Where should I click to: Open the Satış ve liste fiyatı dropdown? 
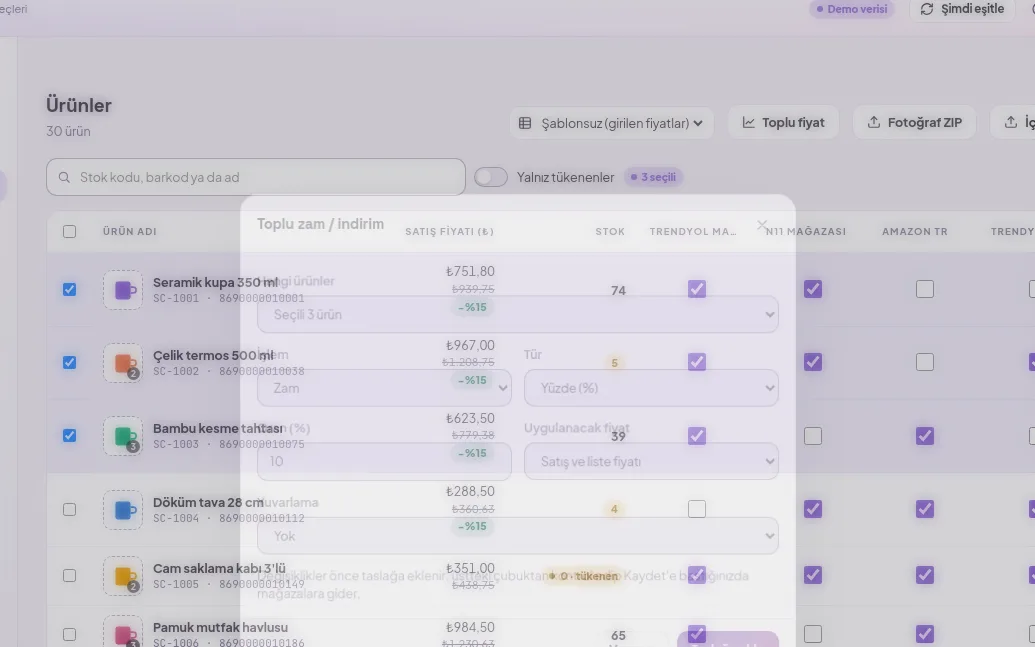pos(651,461)
